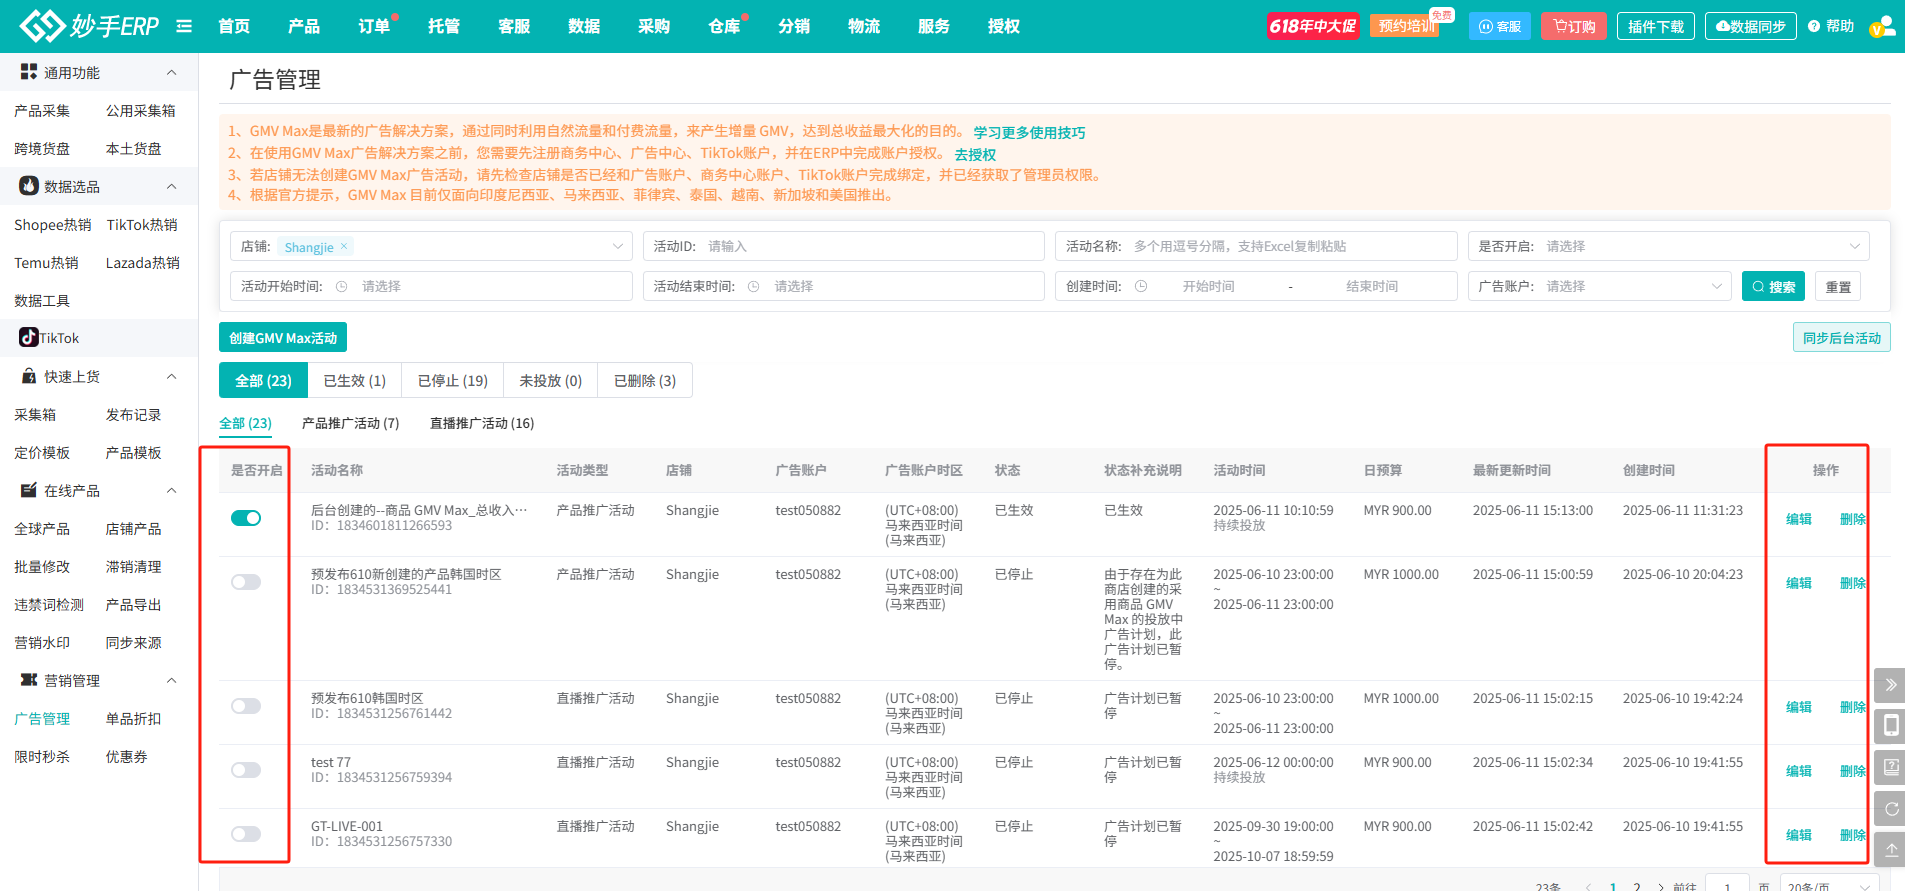This screenshot has height=891, width=1905.
Task: Click the 妙手ERP logo
Action: [x=89, y=26]
